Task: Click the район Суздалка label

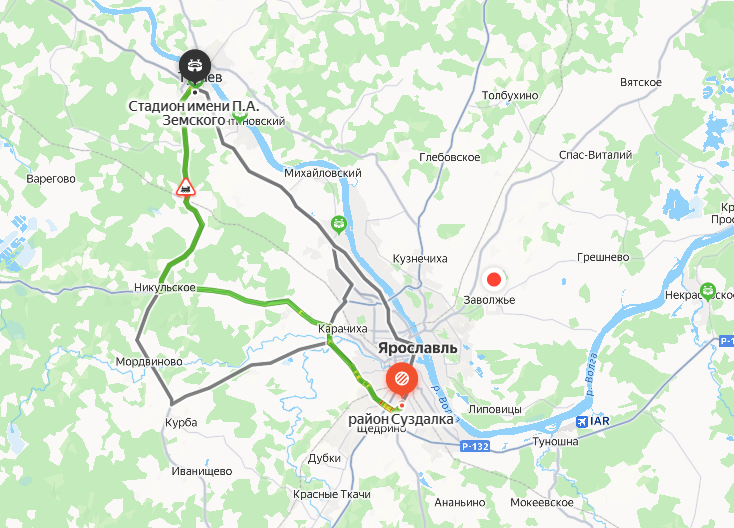Action: 401,419
